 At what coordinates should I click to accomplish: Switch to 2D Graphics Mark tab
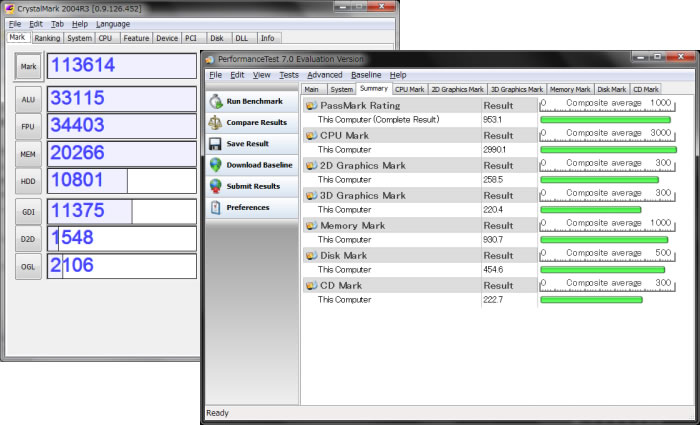click(458, 89)
